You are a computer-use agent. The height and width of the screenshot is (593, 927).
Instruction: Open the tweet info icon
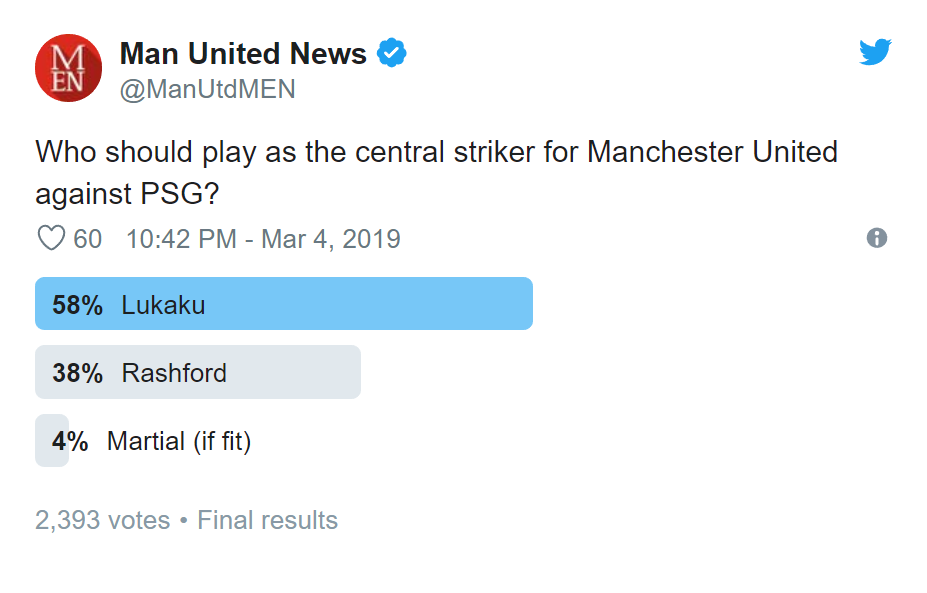pos(877,238)
